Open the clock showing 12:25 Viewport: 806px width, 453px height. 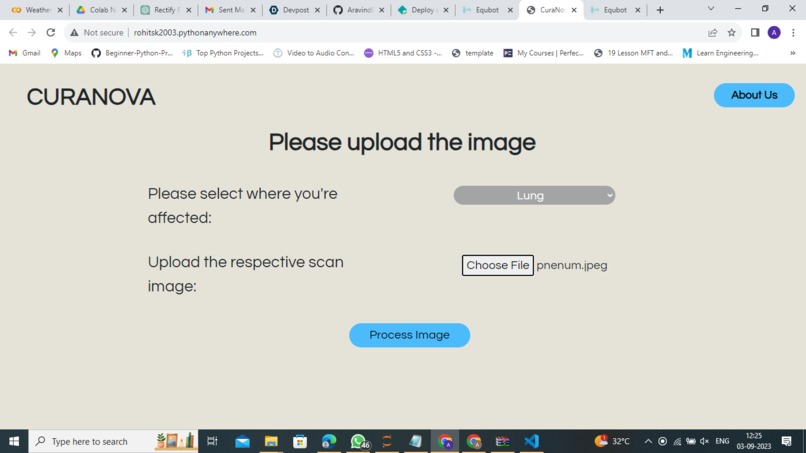coord(754,441)
